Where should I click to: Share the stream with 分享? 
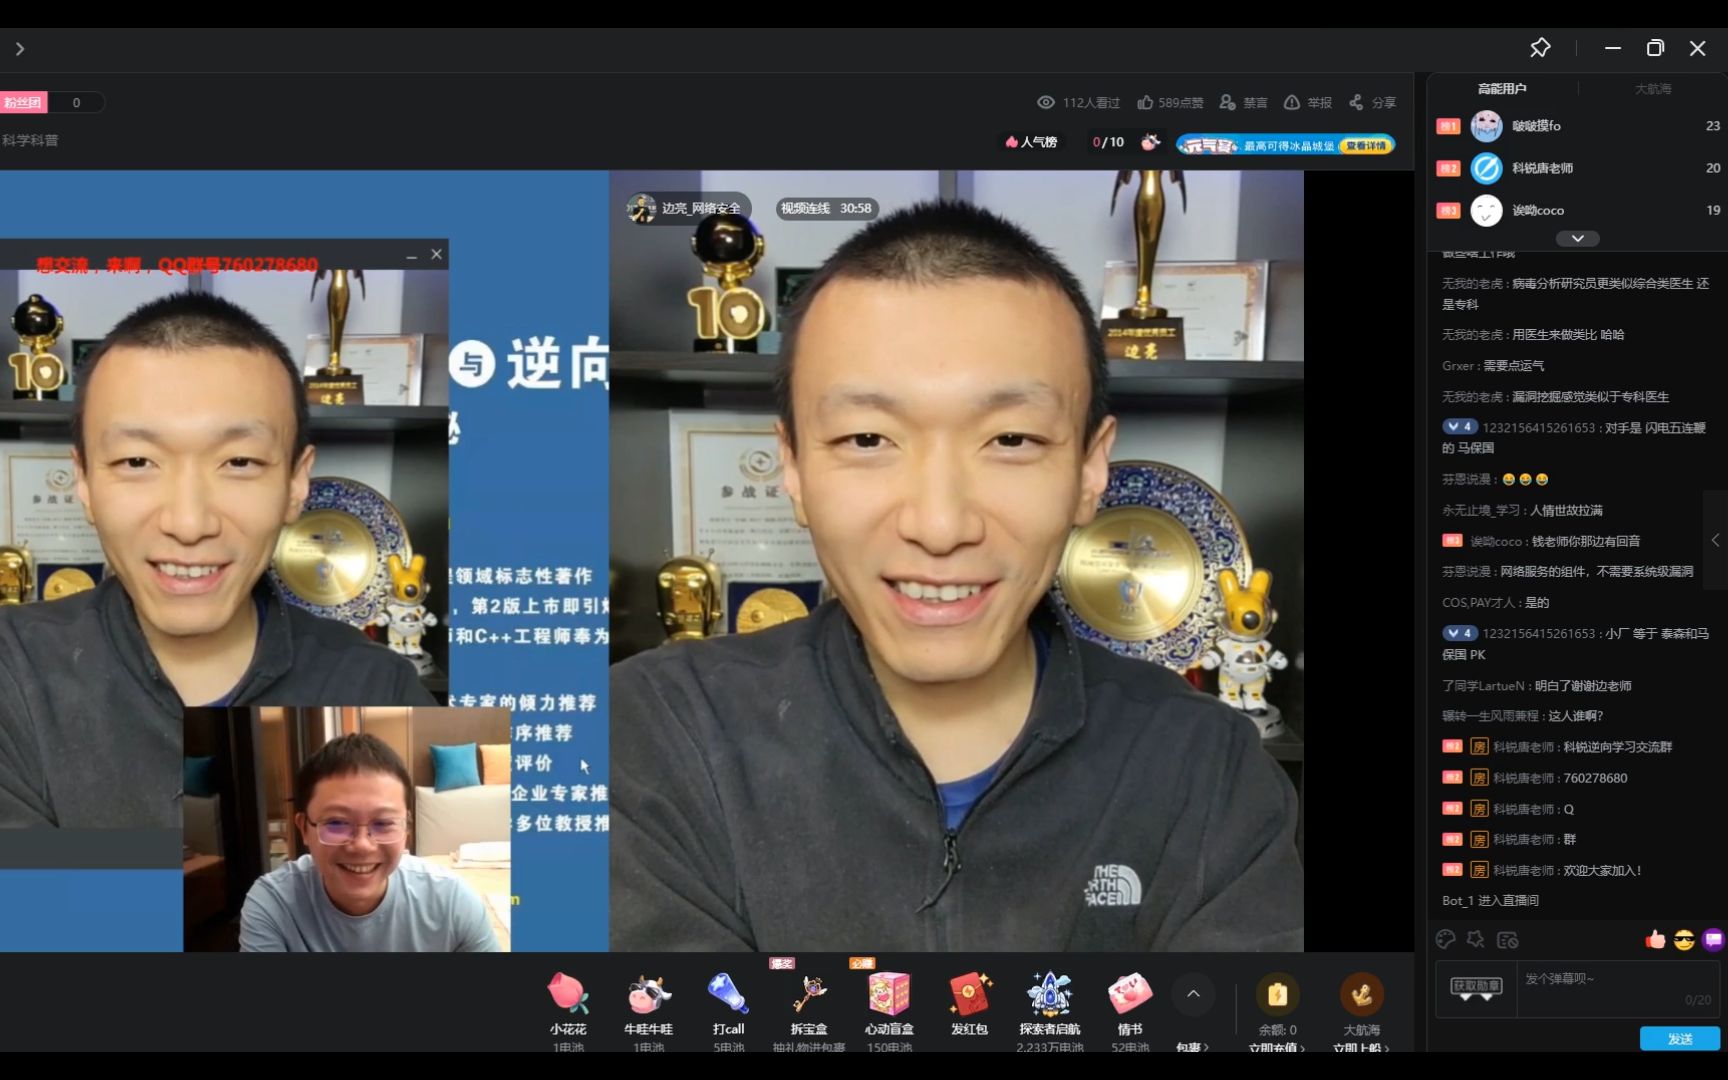tap(1372, 102)
